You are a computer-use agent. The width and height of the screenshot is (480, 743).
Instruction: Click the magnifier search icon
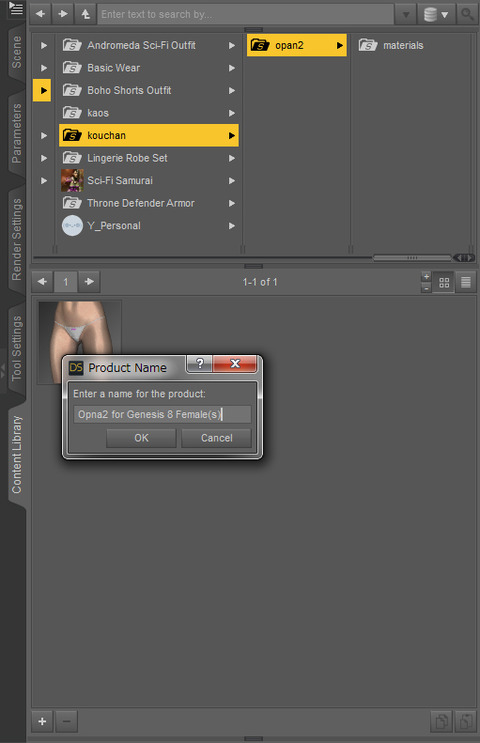[467, 14]
